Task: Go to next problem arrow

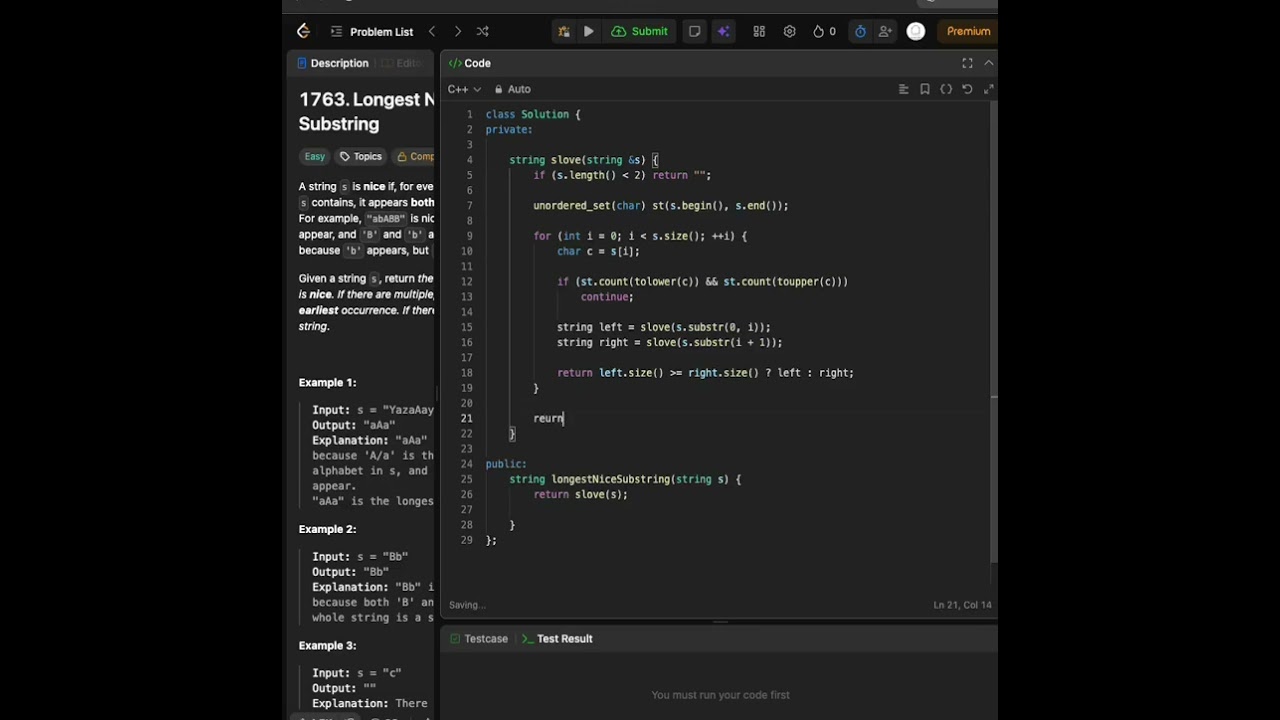Action: tap(458, 31)
